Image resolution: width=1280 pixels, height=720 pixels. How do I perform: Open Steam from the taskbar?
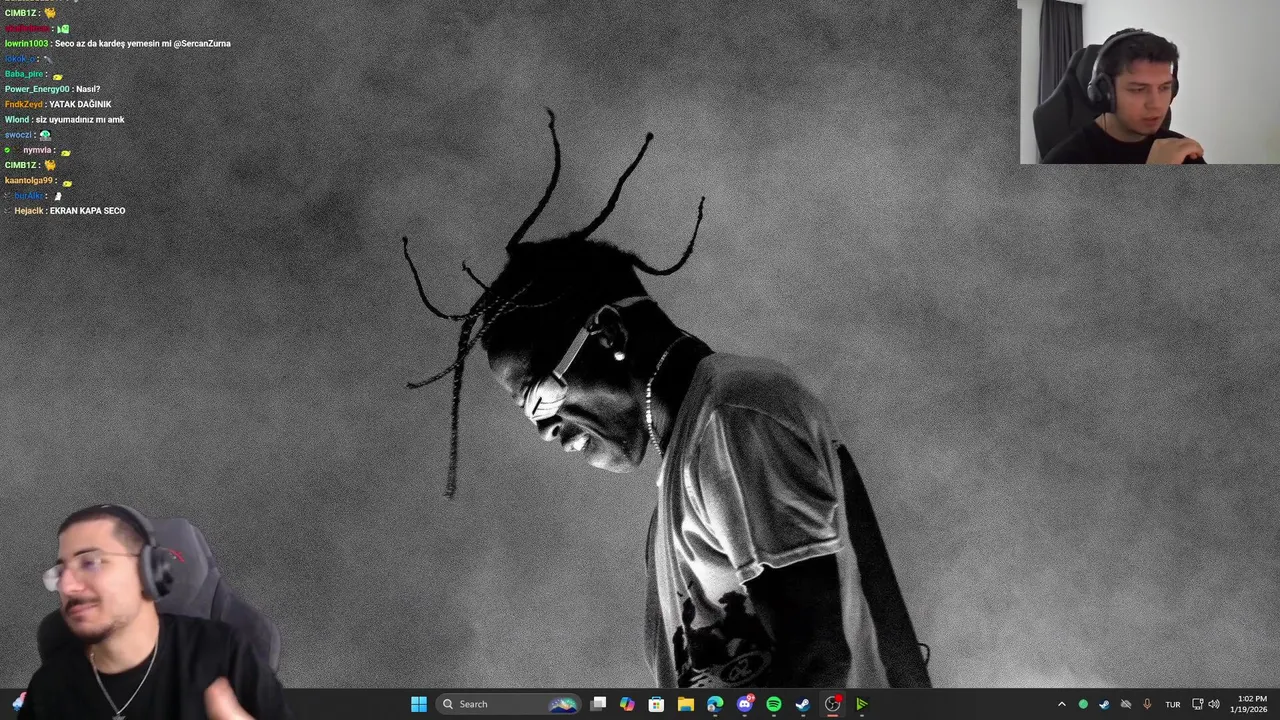[x=803, y=704]
